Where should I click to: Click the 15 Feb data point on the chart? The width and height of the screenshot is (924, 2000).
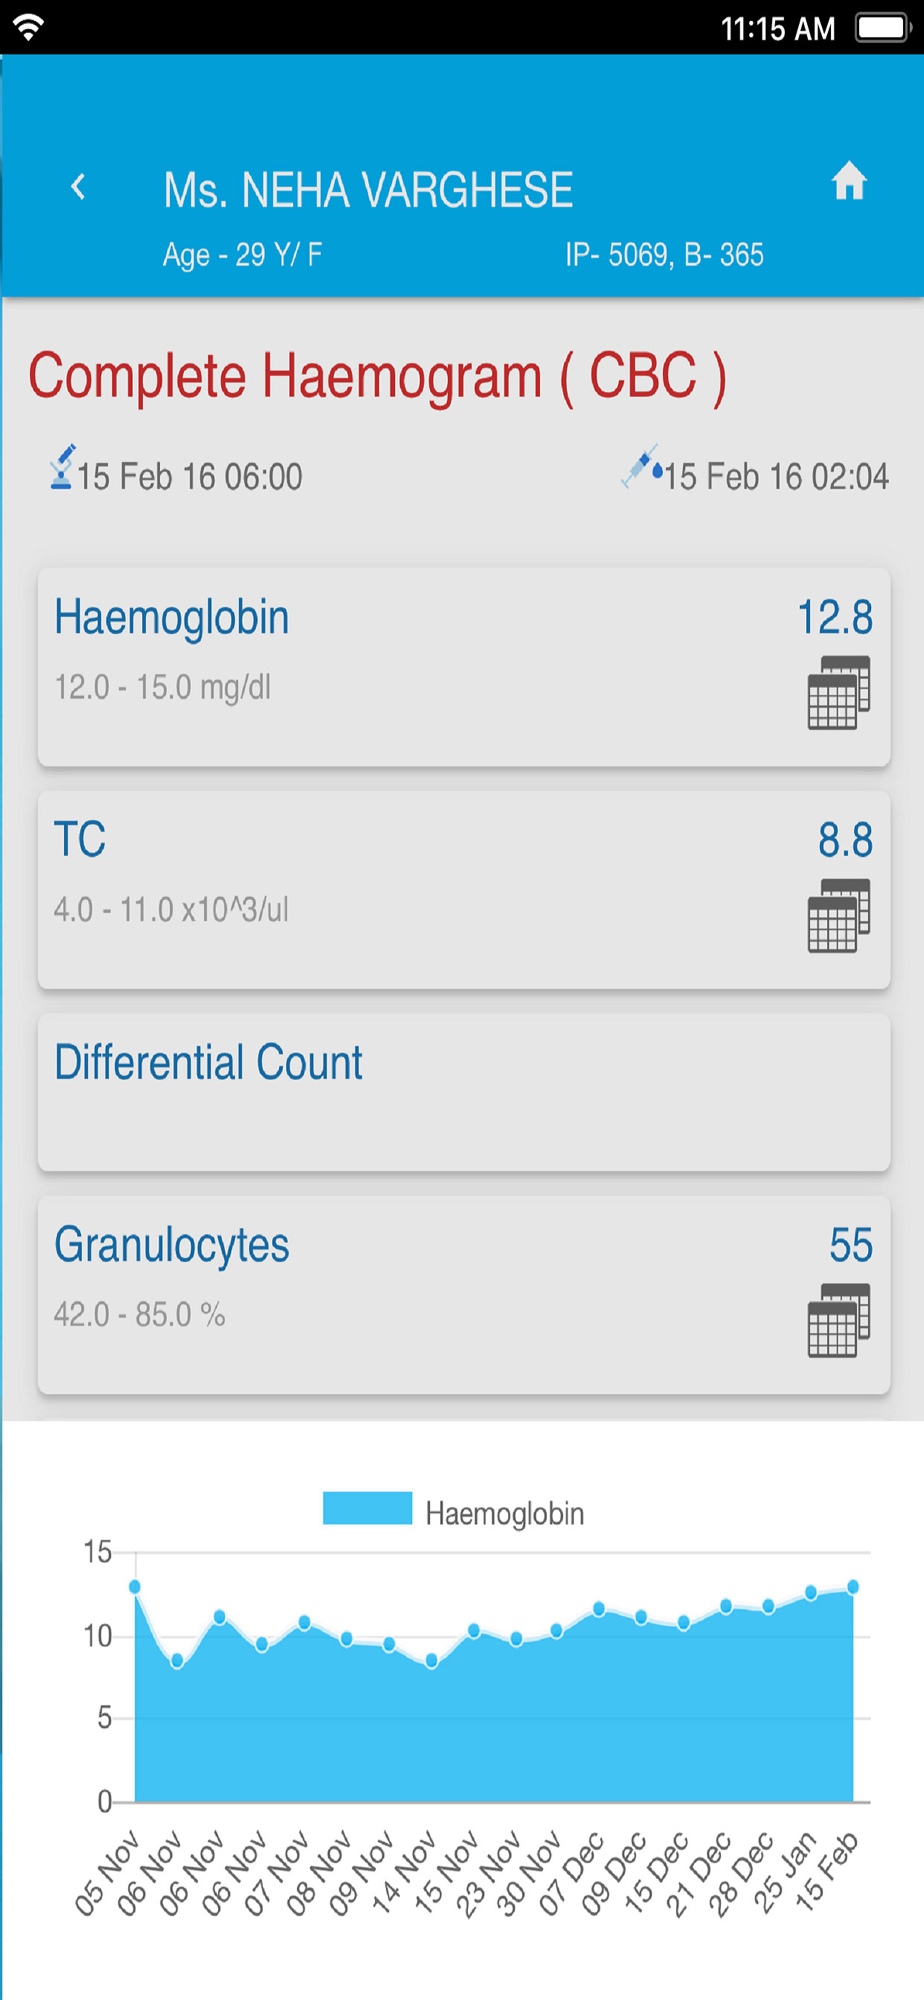[853, 1587]
